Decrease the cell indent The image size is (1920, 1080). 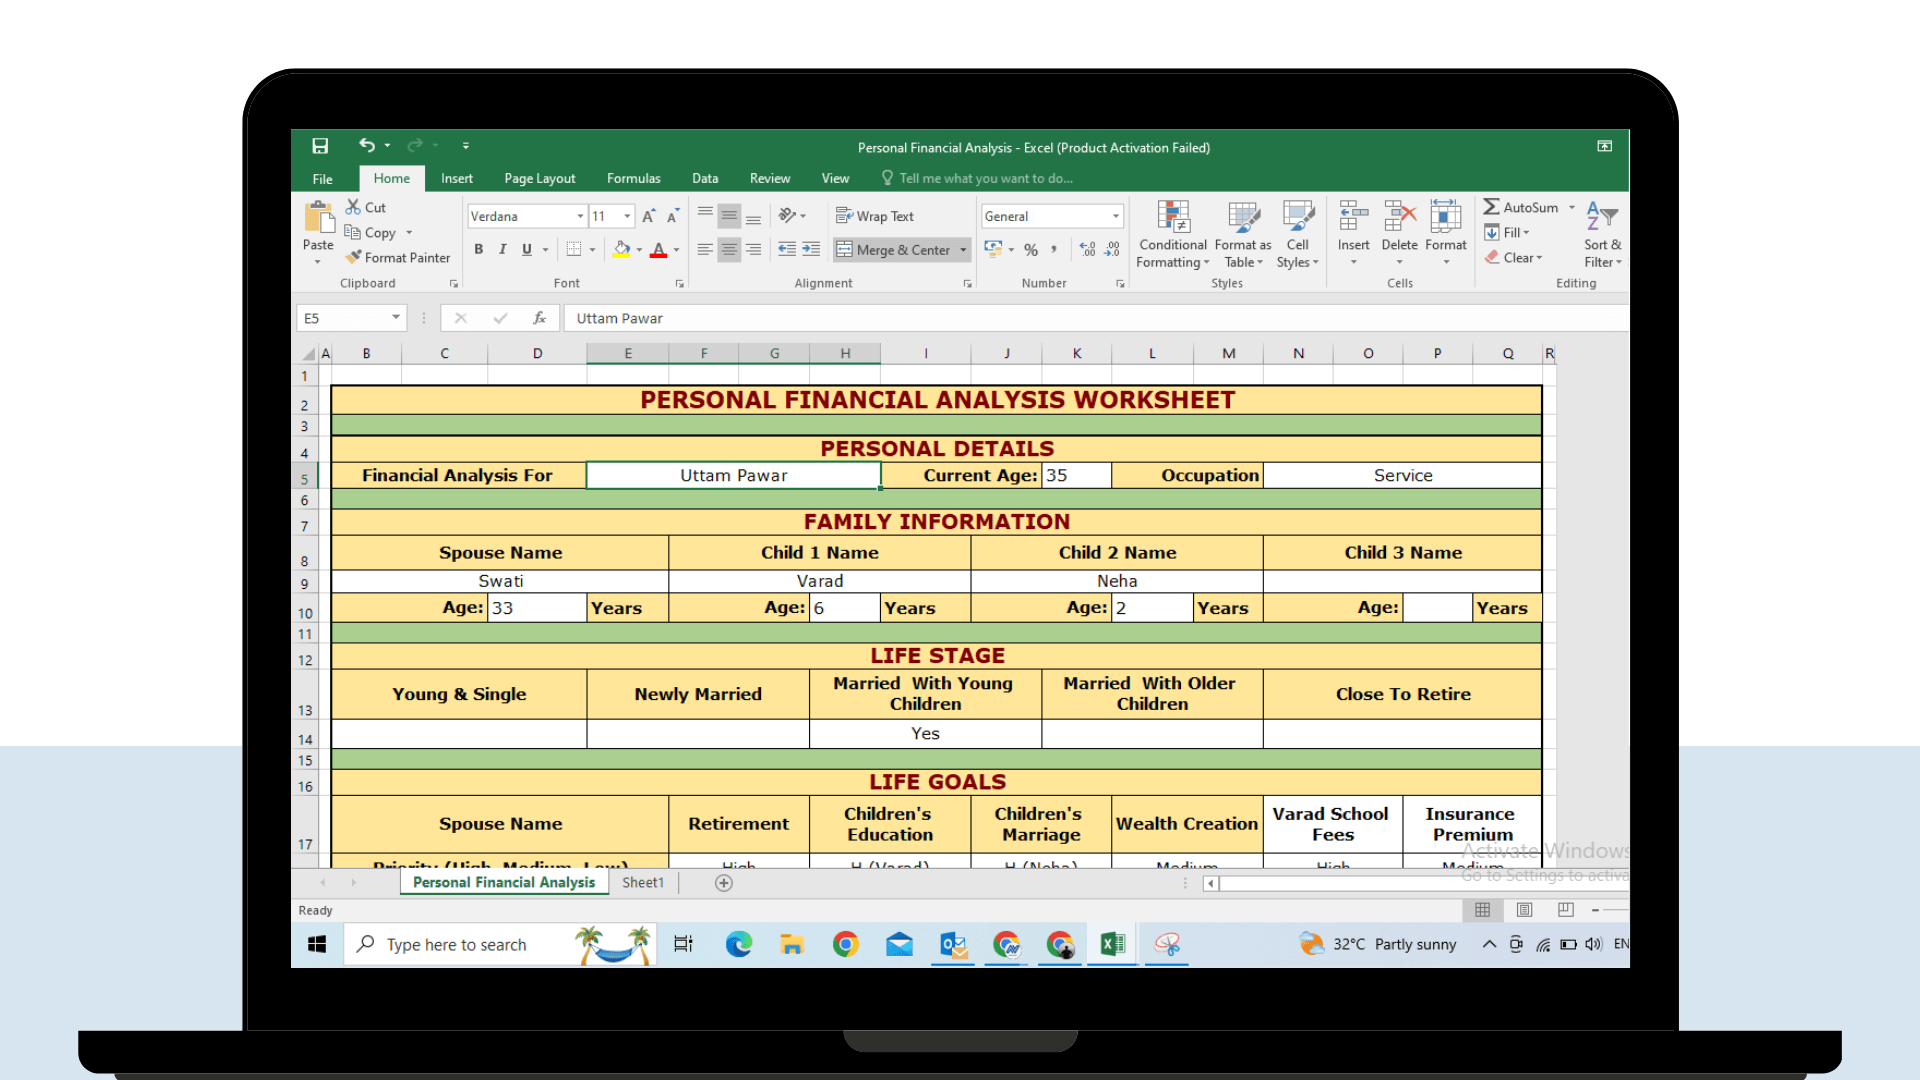point(787,249)
